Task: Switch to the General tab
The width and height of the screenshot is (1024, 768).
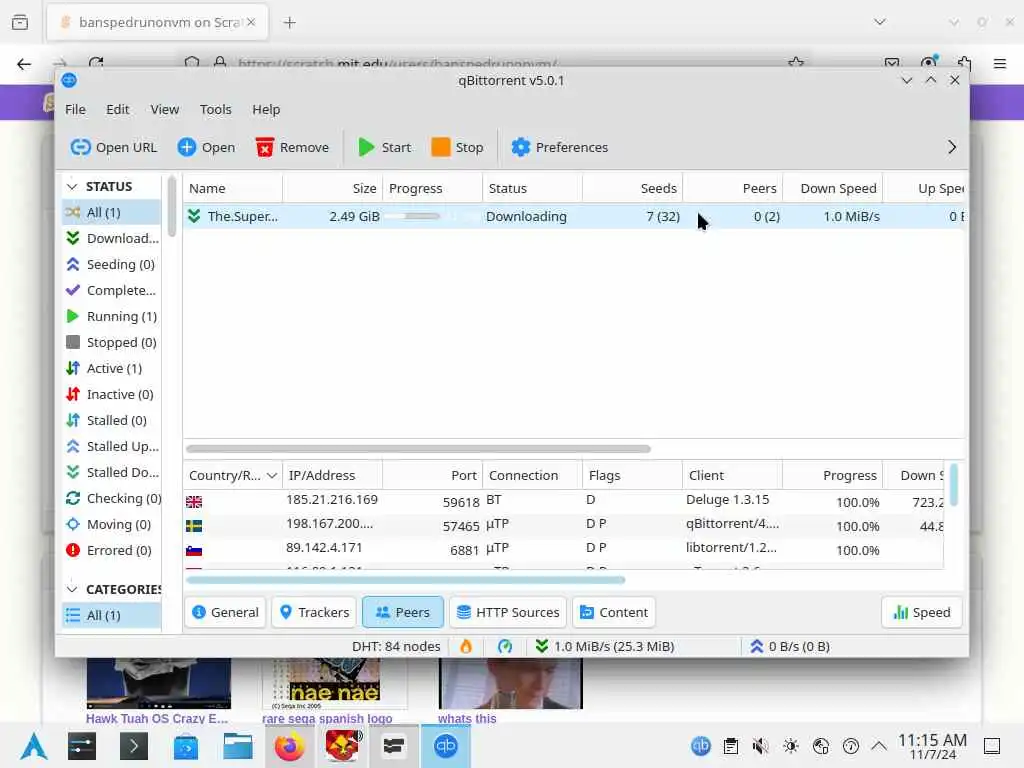Action: click(x=225, y=613)
